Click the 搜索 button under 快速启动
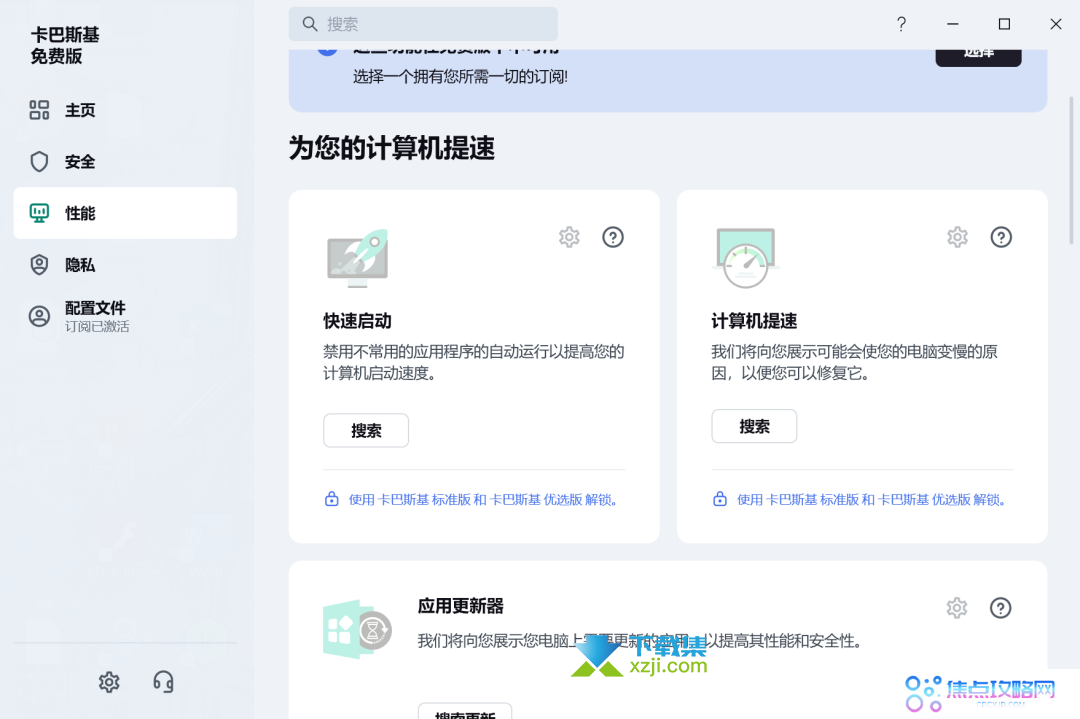The width and height of the screenshot is (1080, 719). (x=366, y=430)
